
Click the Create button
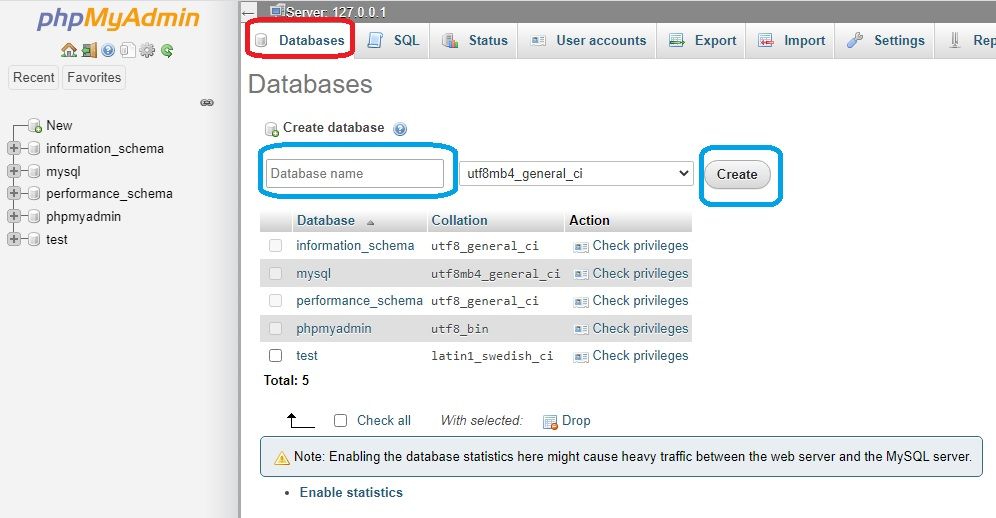click(x=737, y=175)
